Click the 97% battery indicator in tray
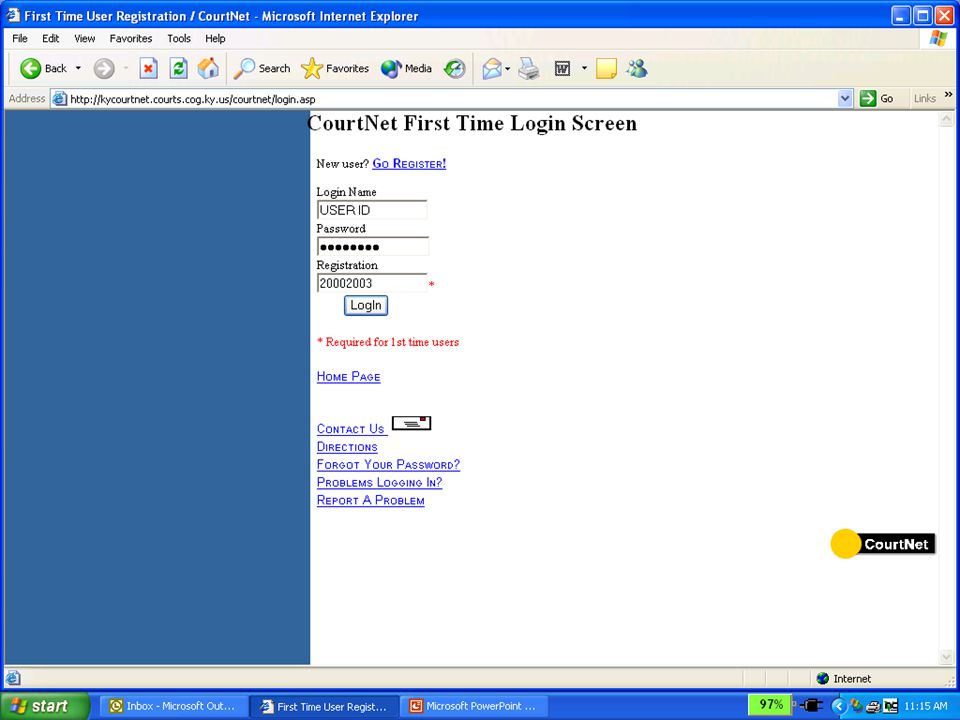This screenshot has height=720, width=960. (770, 705)
